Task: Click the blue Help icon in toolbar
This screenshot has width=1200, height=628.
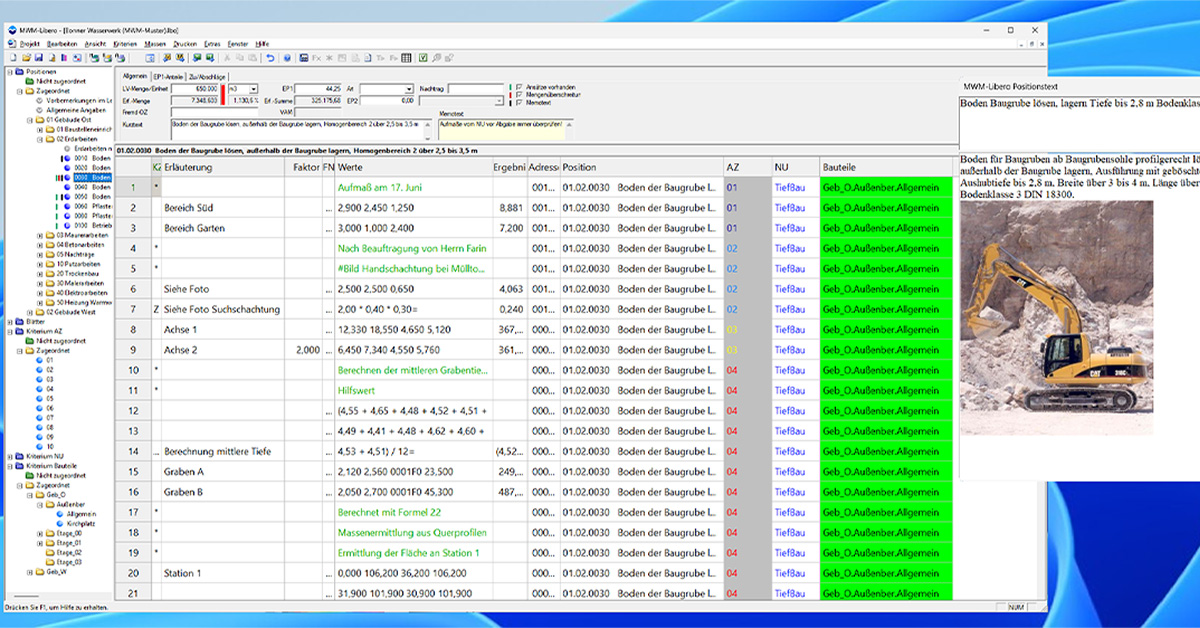Action: pyautogui.click(x=287, y=58)
